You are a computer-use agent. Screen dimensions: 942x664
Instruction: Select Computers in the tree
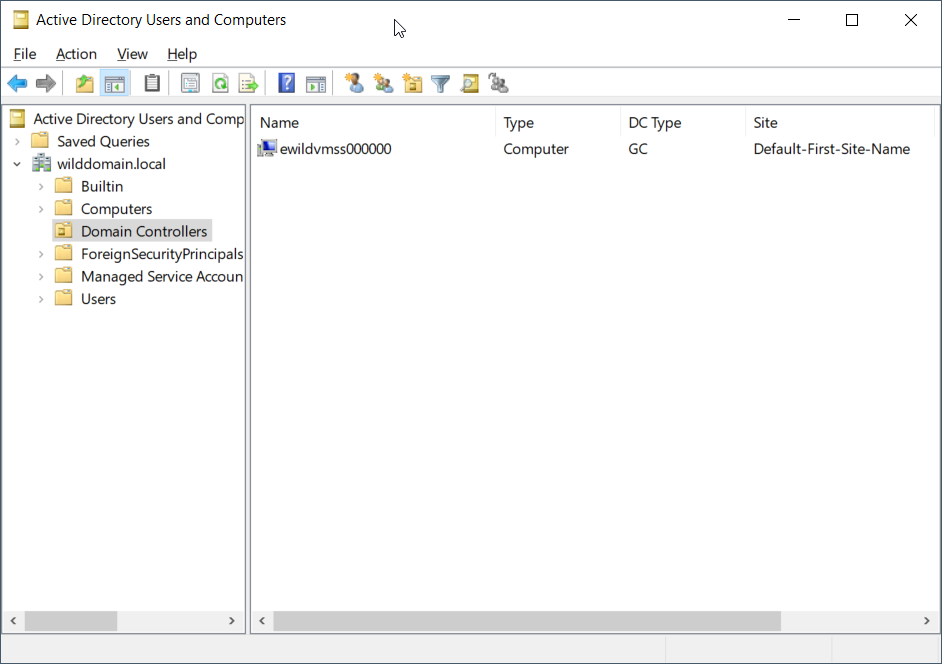click(116, 209)
